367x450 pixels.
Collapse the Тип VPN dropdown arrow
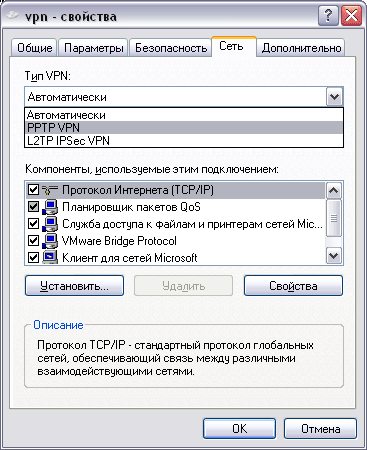point(334,97)
